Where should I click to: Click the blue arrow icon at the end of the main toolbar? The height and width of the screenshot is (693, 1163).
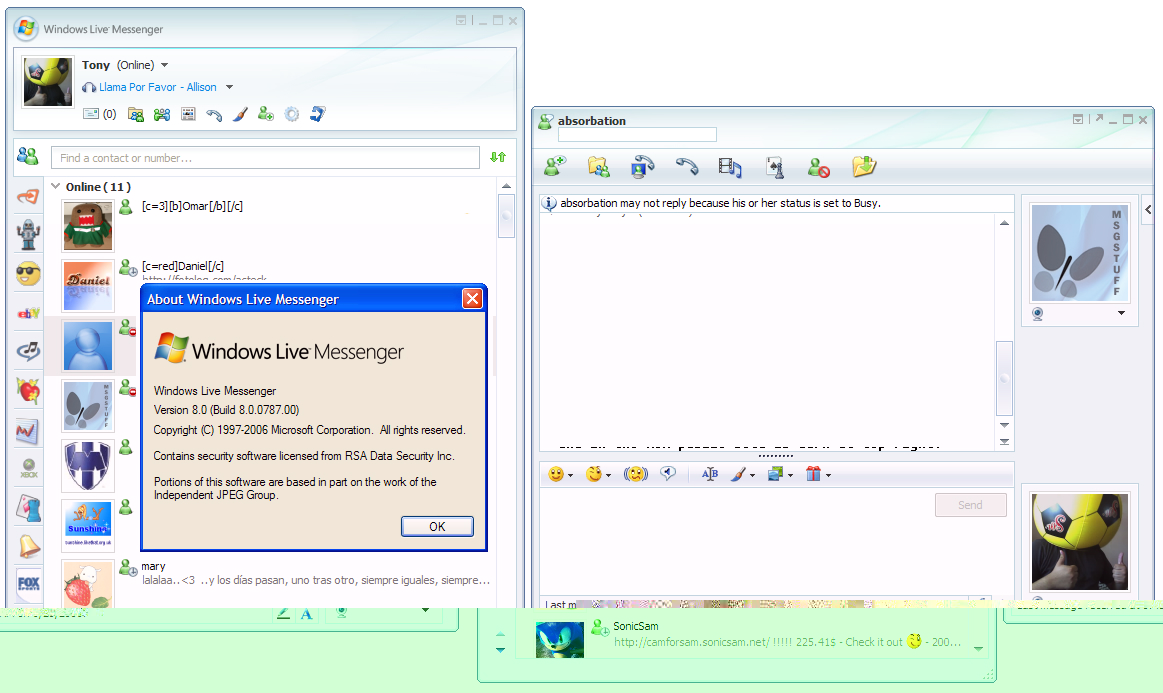[x=317, y=114]
